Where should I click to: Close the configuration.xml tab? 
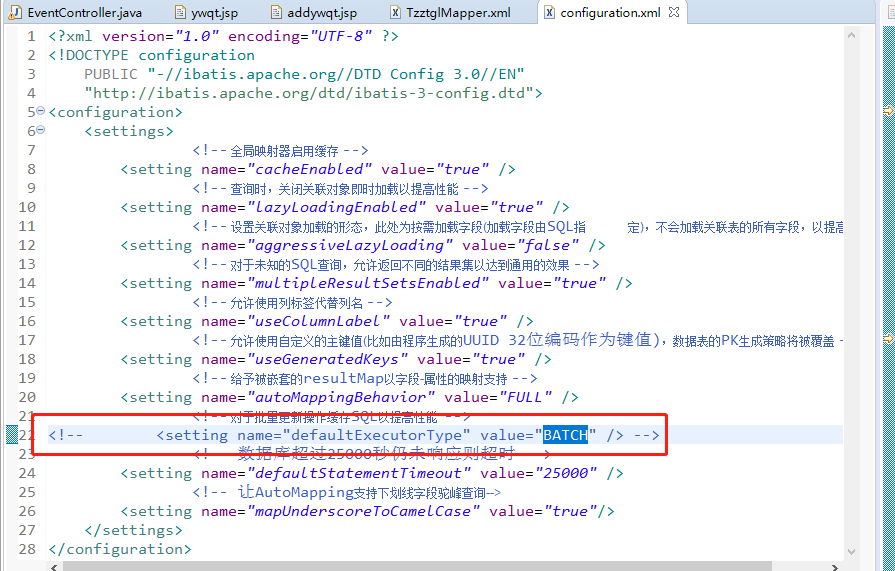(674, 12)
